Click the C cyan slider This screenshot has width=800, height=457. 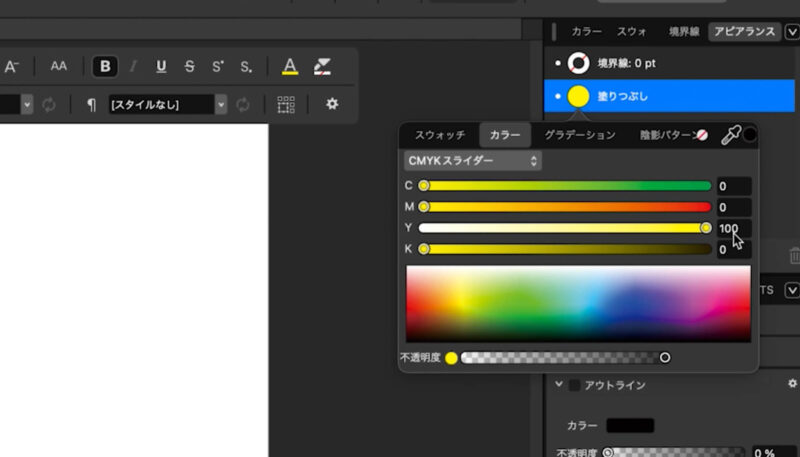pyautogui.click(x=565, y=186)
